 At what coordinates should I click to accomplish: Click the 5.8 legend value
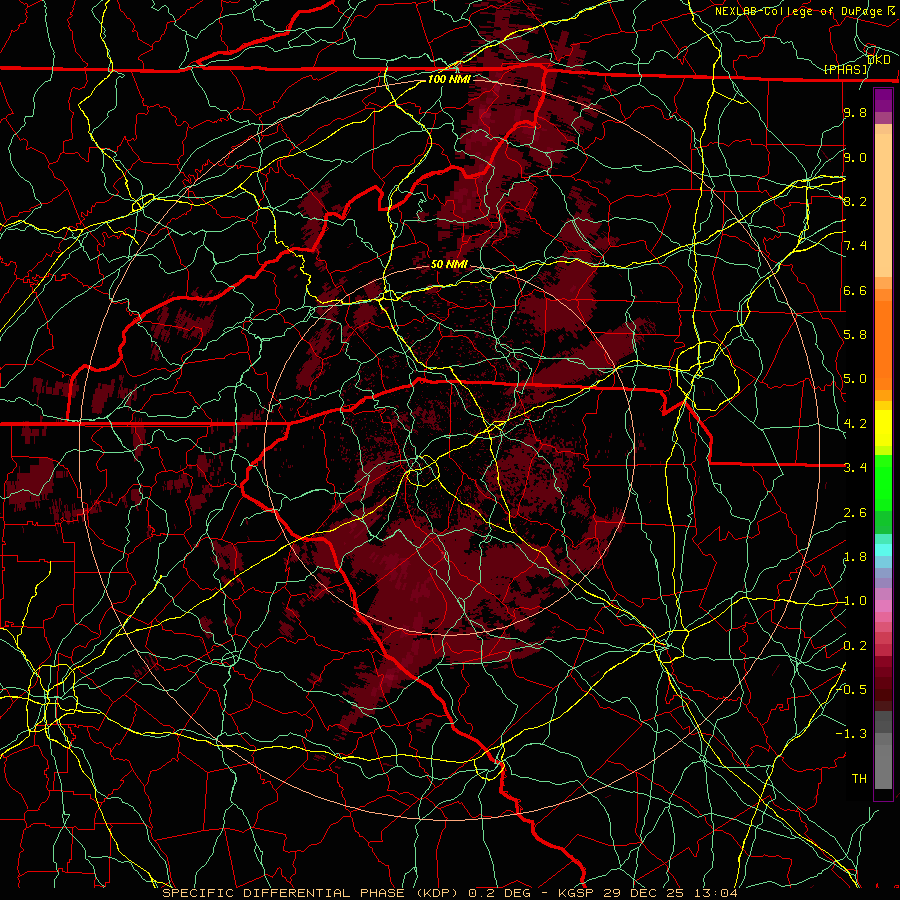click(x=855, y=335)
